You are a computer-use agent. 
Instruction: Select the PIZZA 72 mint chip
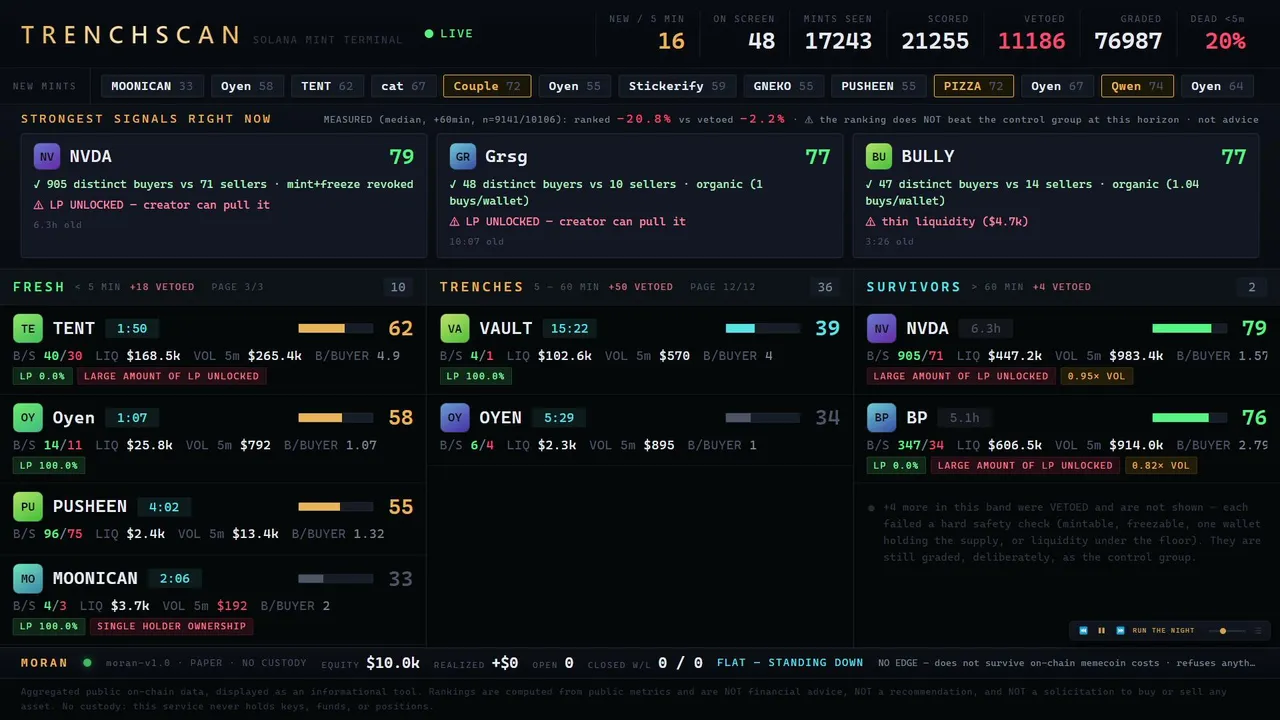pyautogui.click(x=973, y=86)
